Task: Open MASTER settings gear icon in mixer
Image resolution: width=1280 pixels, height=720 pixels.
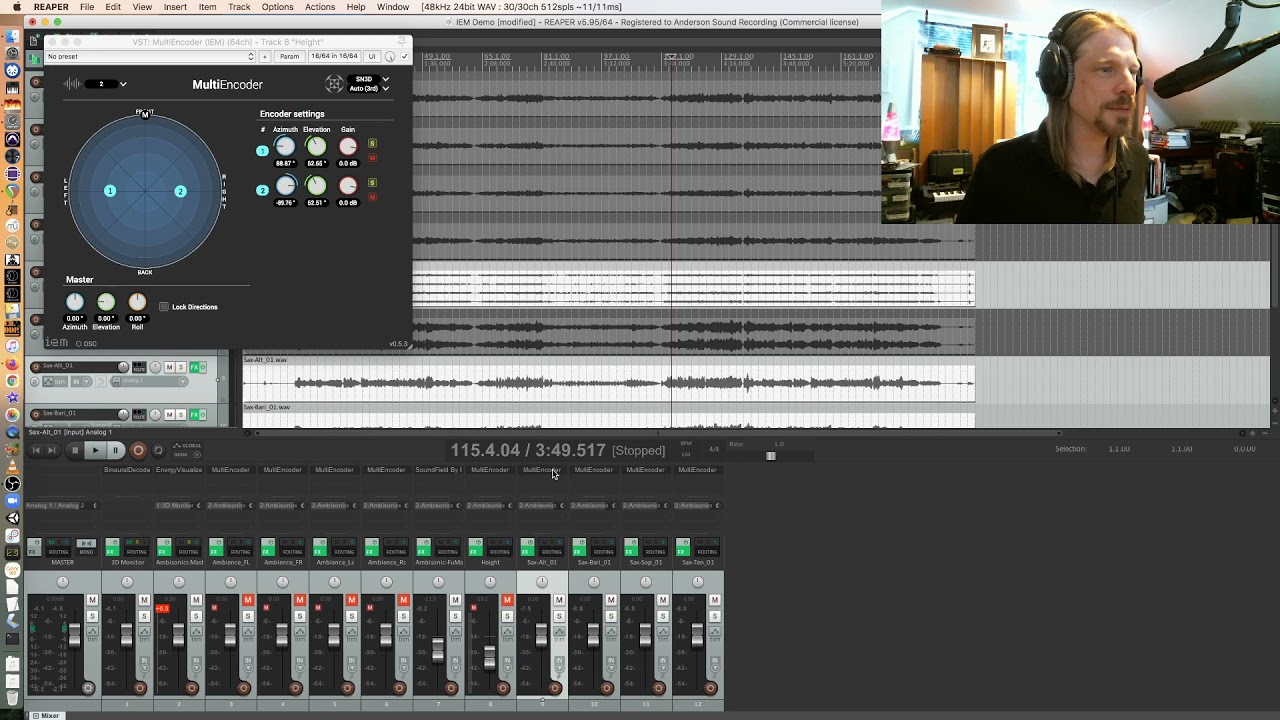Action: click(88, 688)
